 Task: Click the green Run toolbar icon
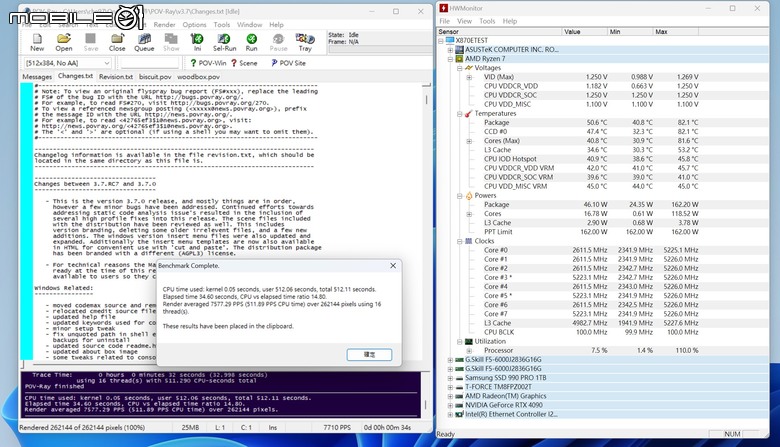[x=252, y=42]
